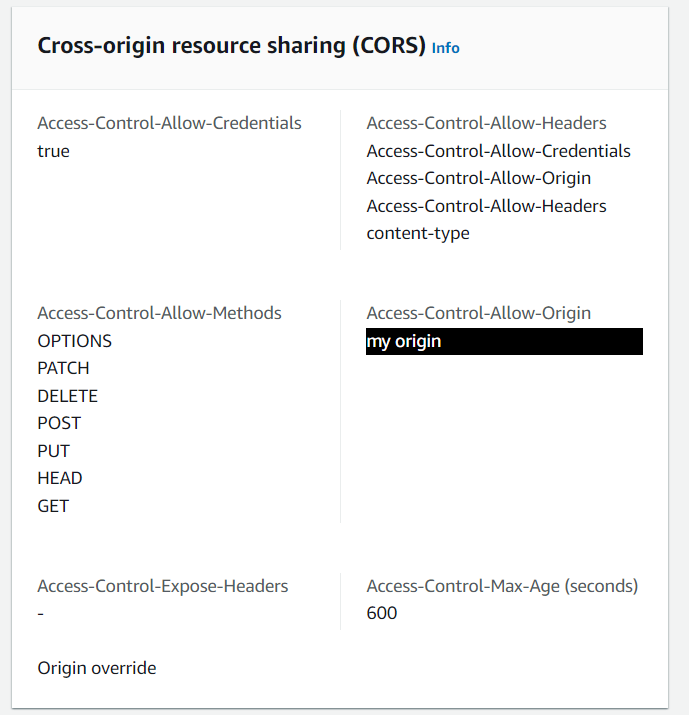689x715 pixels.
Task: Select the Access-Control-Allow-Headers allowed header value
Action: (x=487, y=206)
